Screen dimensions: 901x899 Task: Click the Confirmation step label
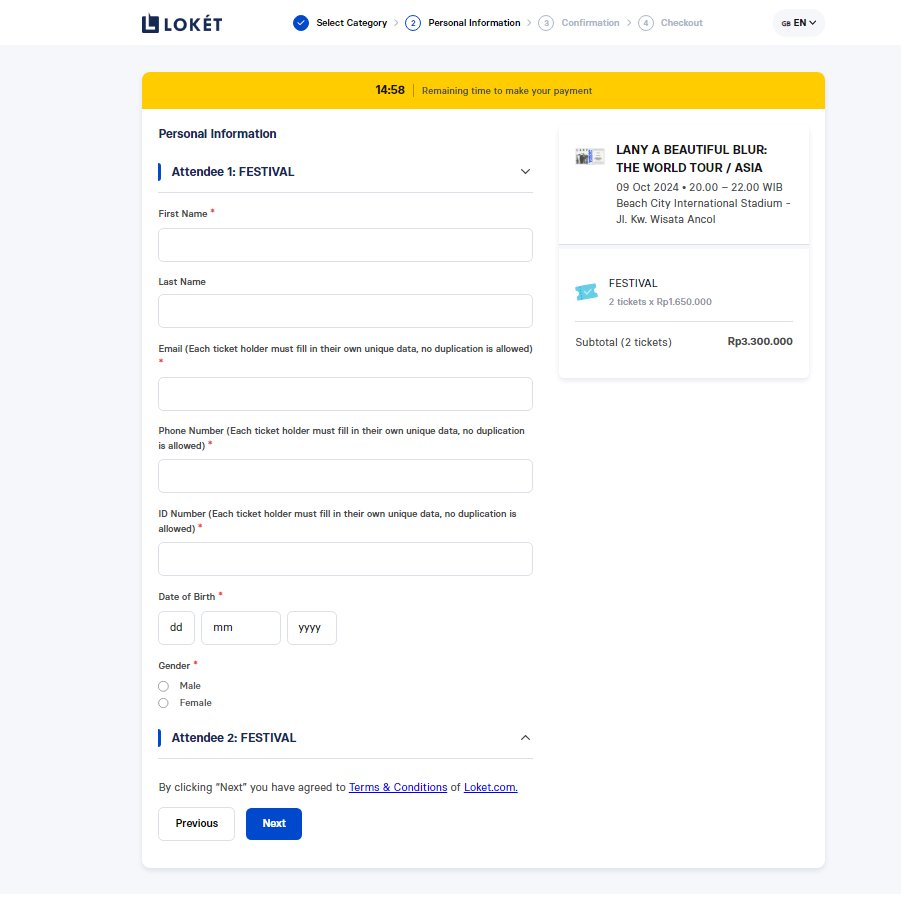[590, 23]
